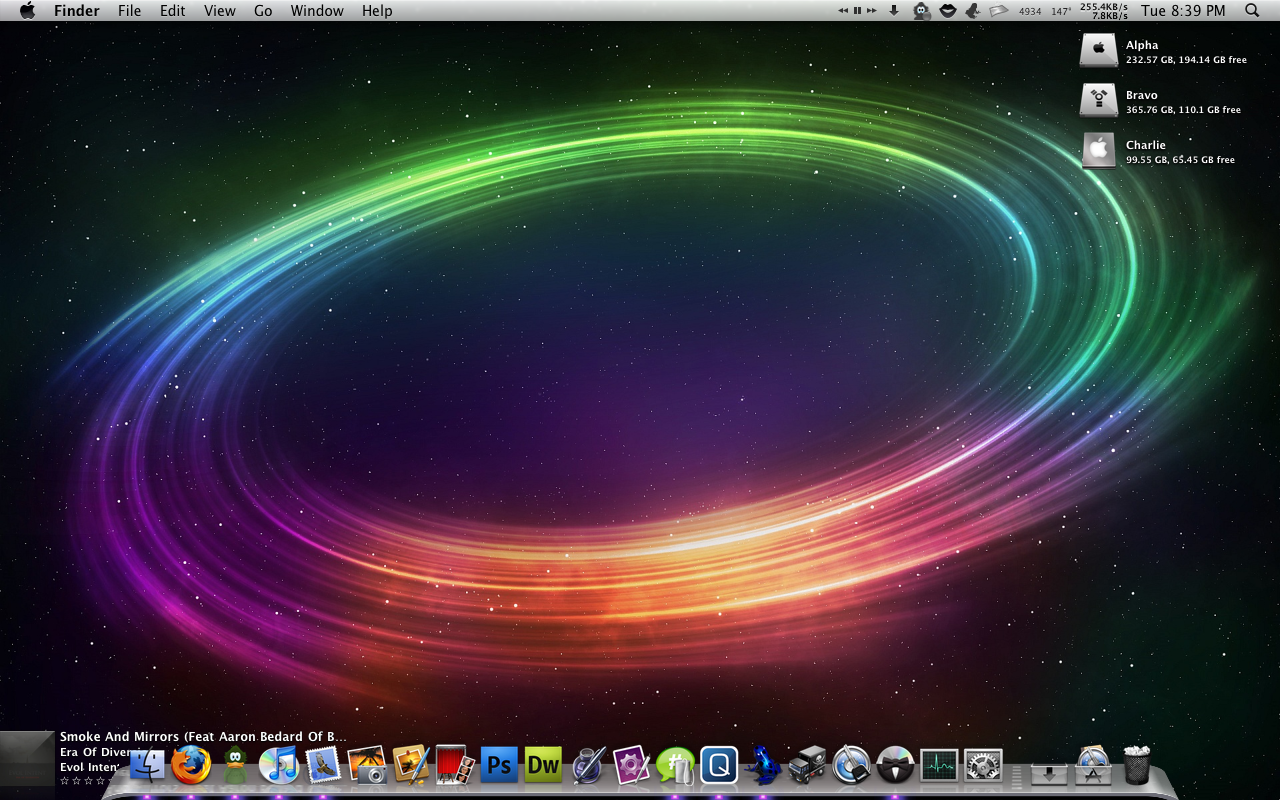Select the Charlie drive on desktop

tap(1098, 150)
